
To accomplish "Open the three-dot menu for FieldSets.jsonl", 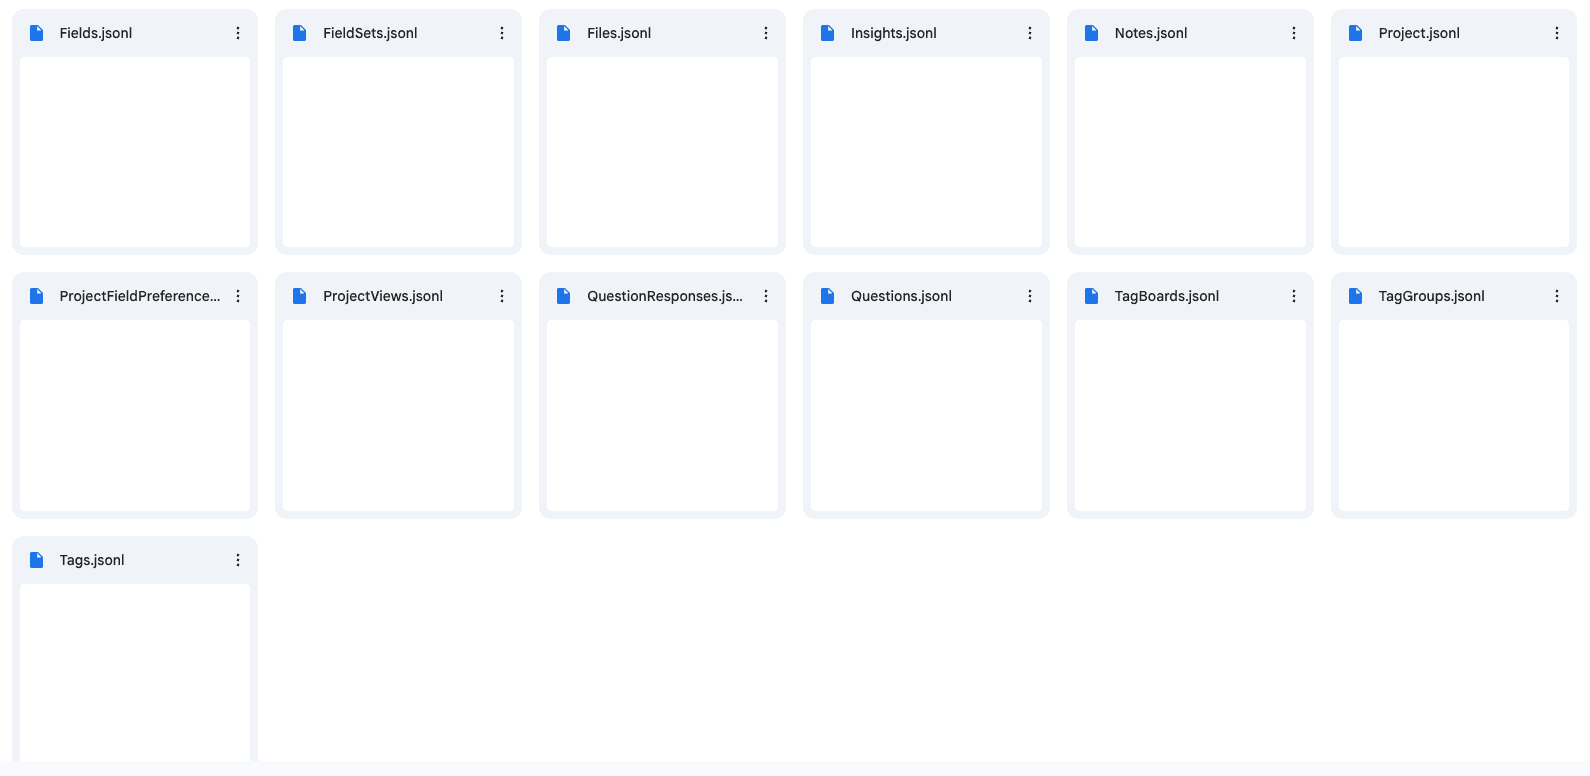I will click(502, 33).
